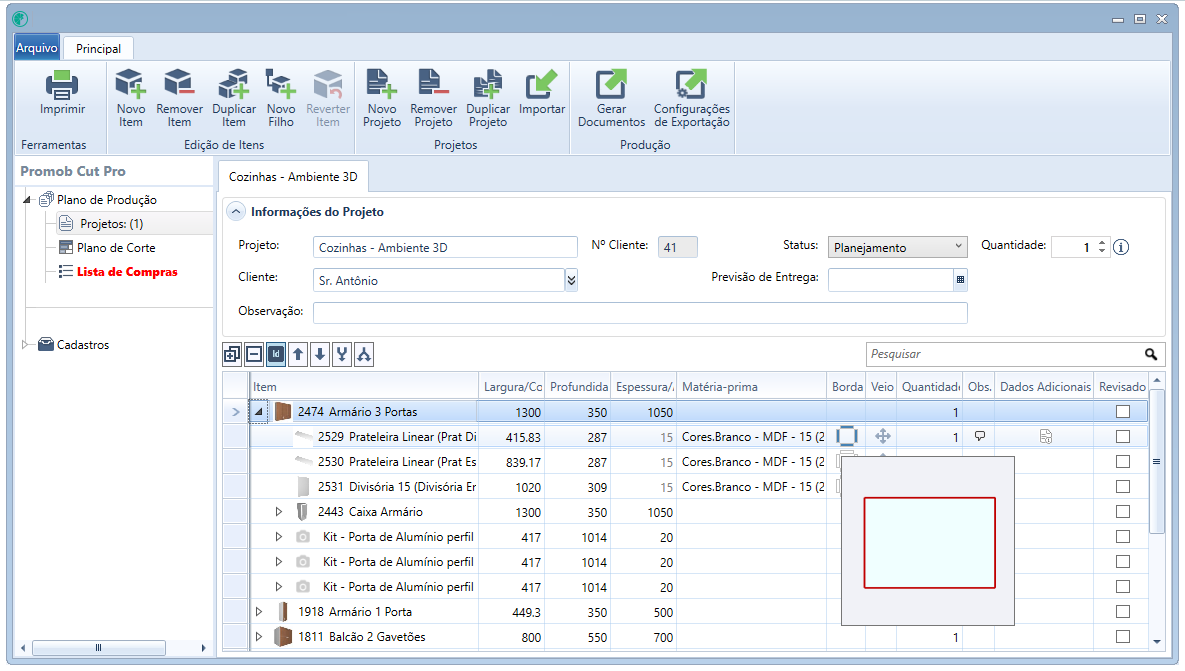1185x671 pixels.
Task: Switch to the Principal ribbon tab
Action: pos(98,48)
